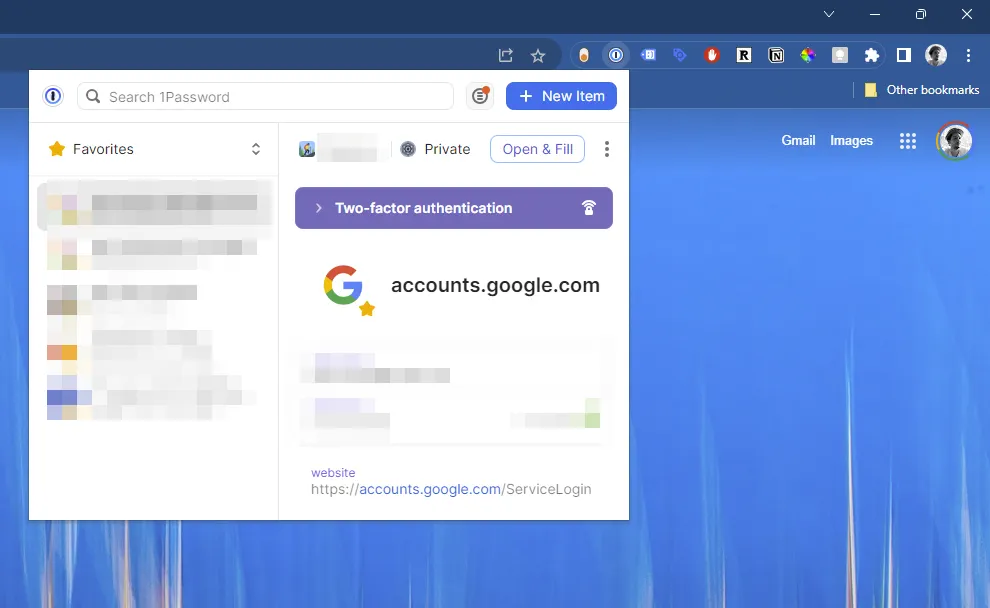990x608 pixels.
Task: Open the Google account avatar on page
Action: click(955, 141)
